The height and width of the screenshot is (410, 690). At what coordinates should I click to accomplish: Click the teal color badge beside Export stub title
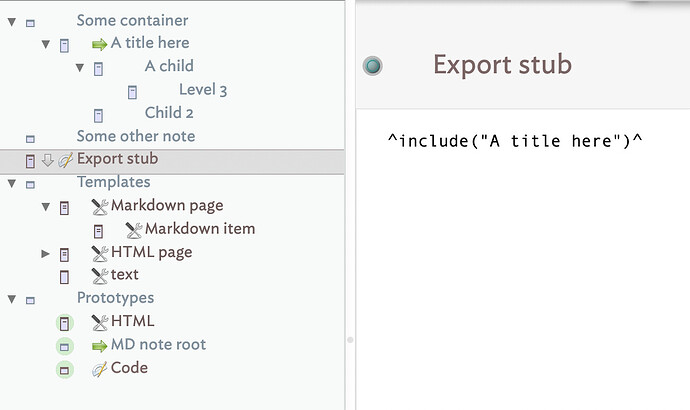pyautogui.click(x=373, y=66)
